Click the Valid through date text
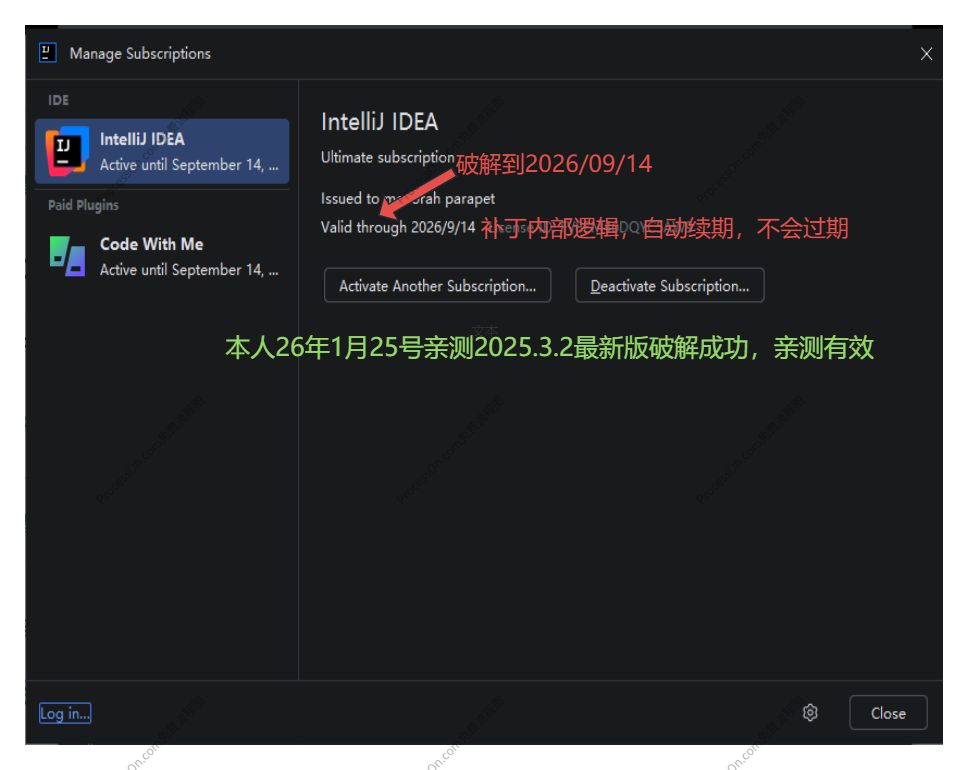The width and height of the screenshot is (968, 770). point(398,227)
